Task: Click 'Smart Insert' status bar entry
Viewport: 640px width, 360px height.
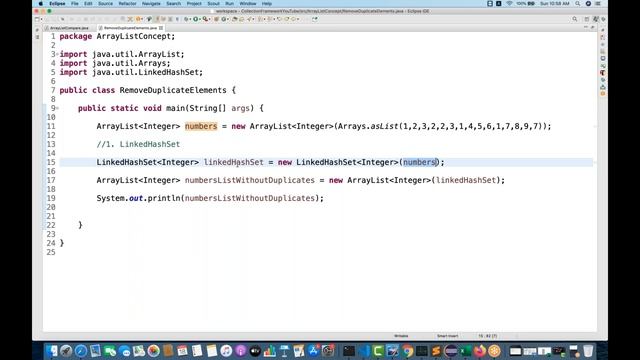Action: [x=447, y=336]
